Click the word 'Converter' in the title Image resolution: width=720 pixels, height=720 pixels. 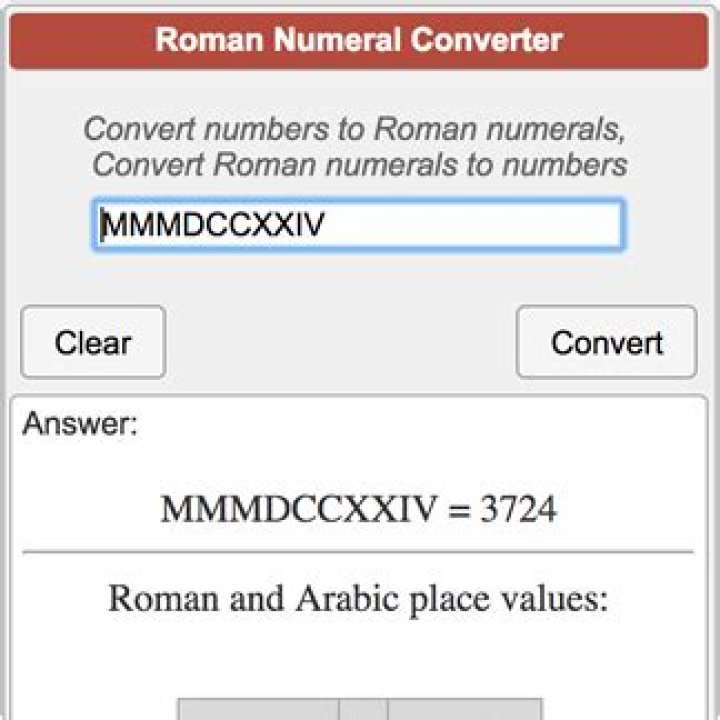click(x=486, y=39)
